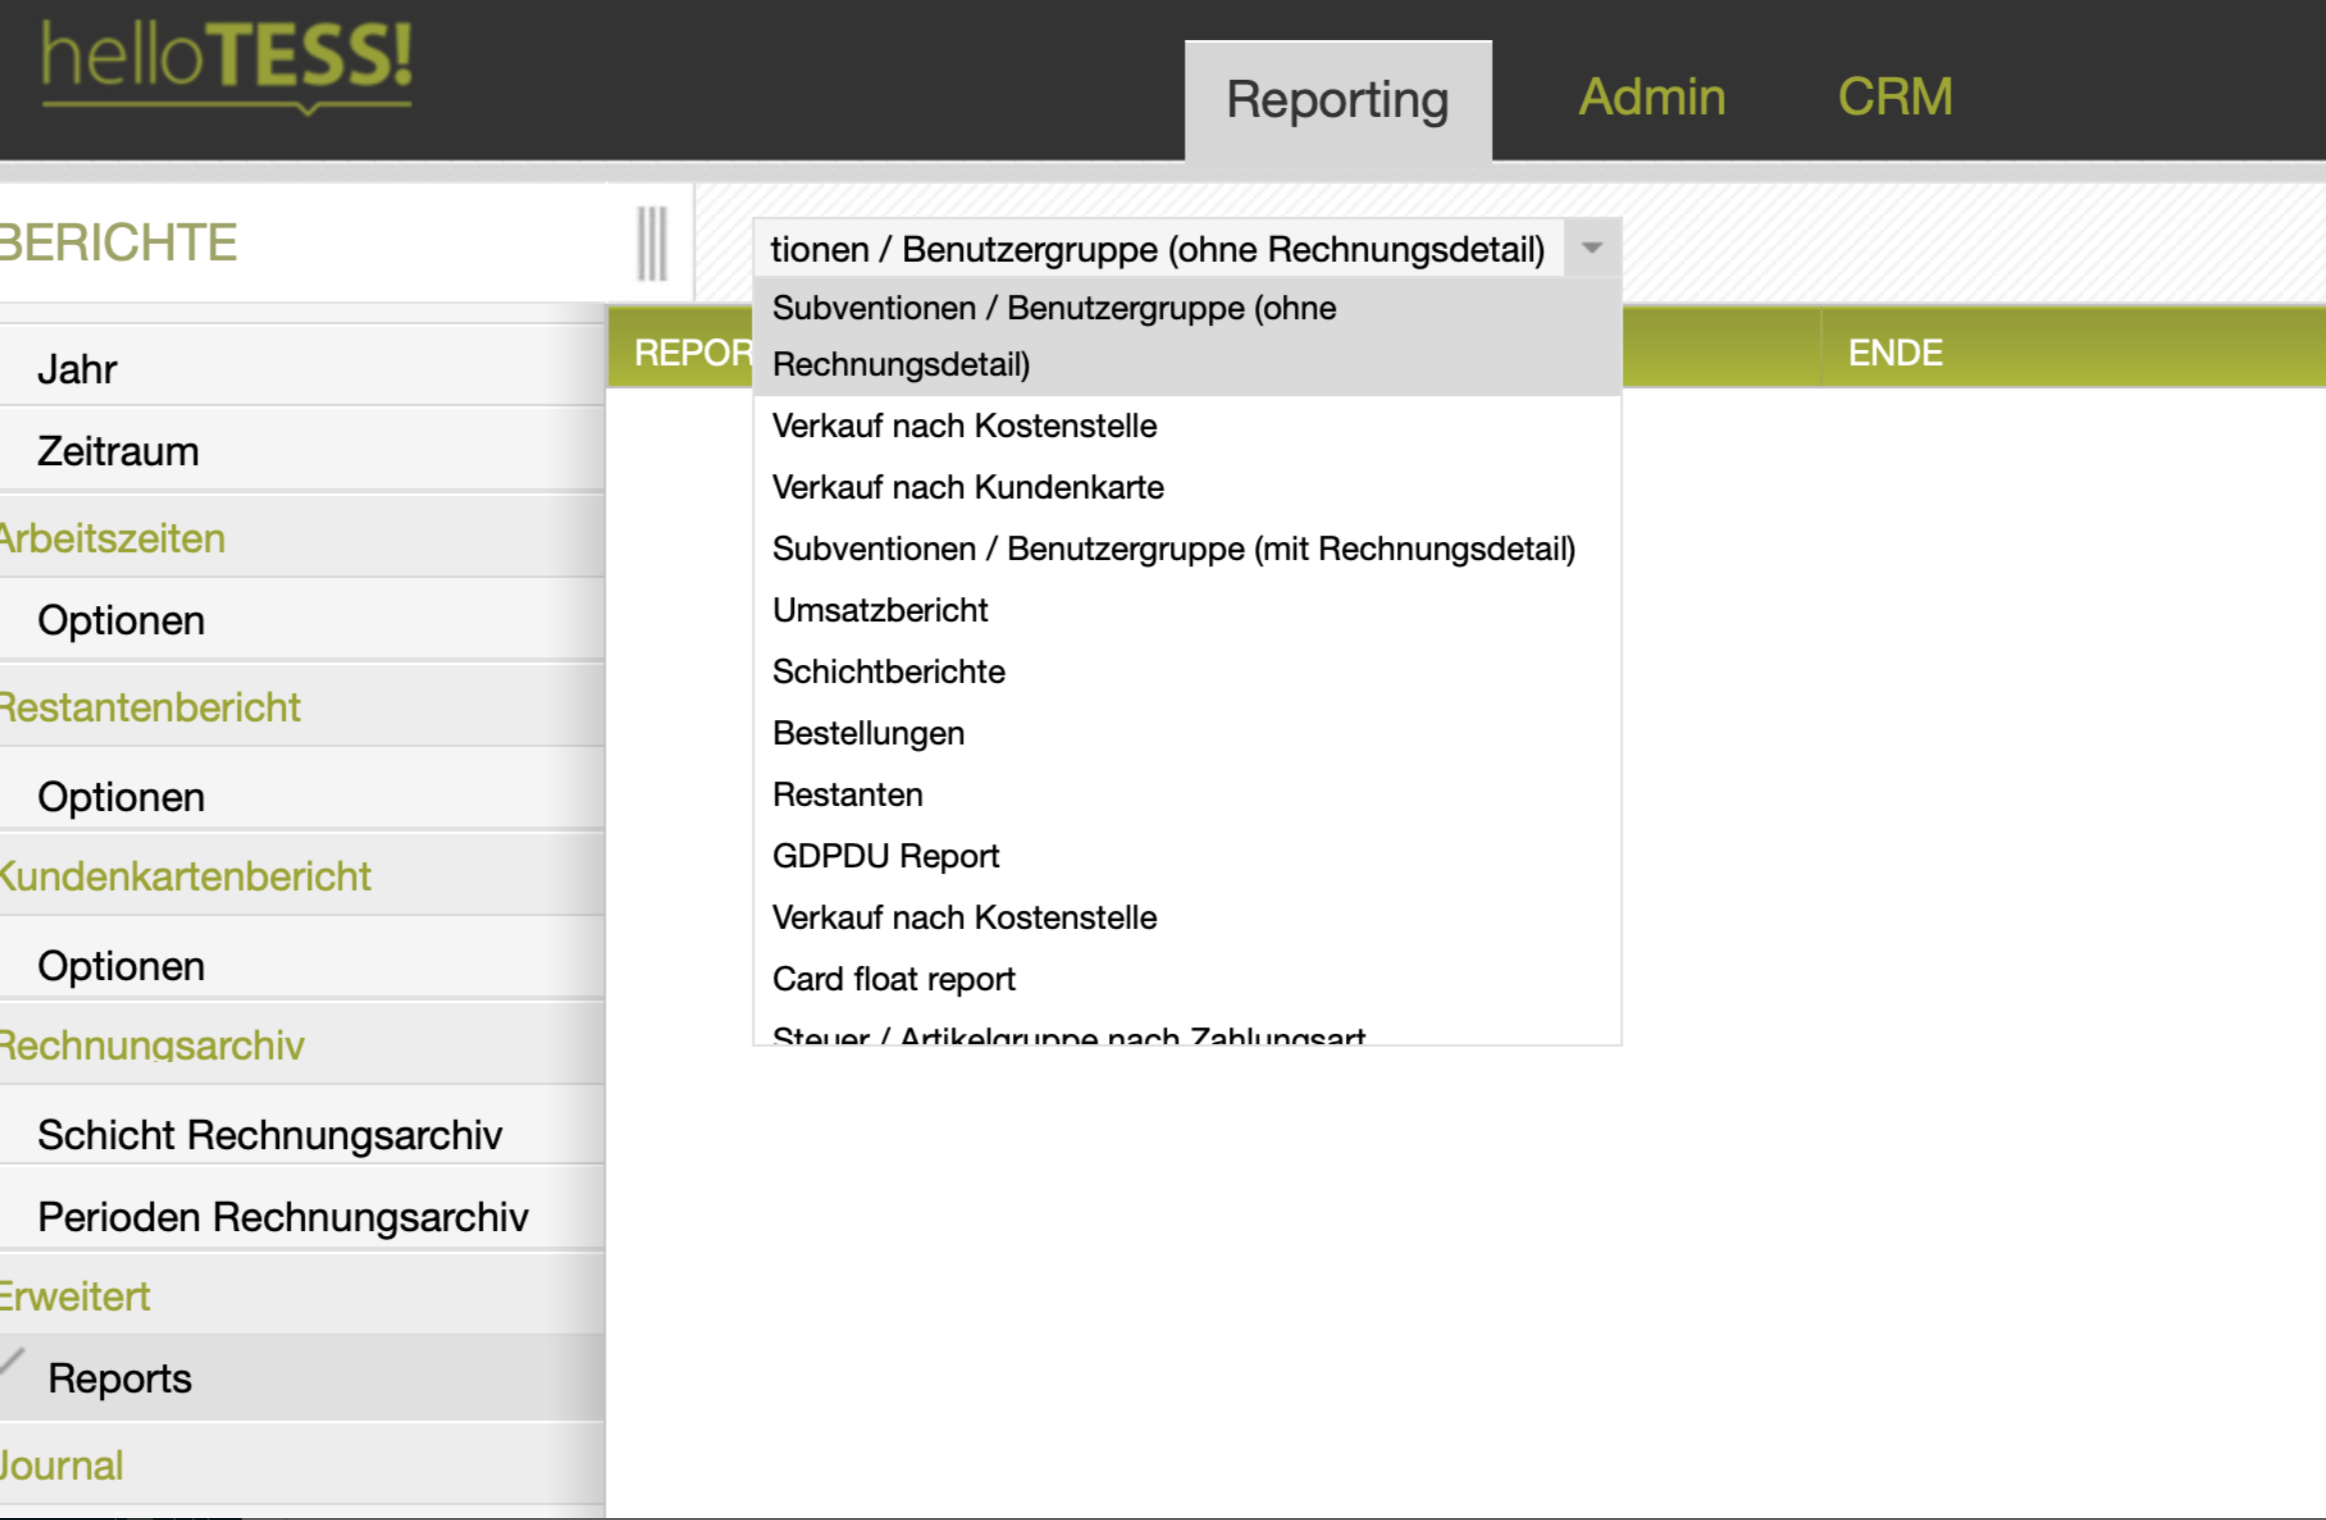Choose Verkauf nach Kundenkarte option
Screen dimensions: 2326x1520
pyautogui.click(x=1187, y=487)
